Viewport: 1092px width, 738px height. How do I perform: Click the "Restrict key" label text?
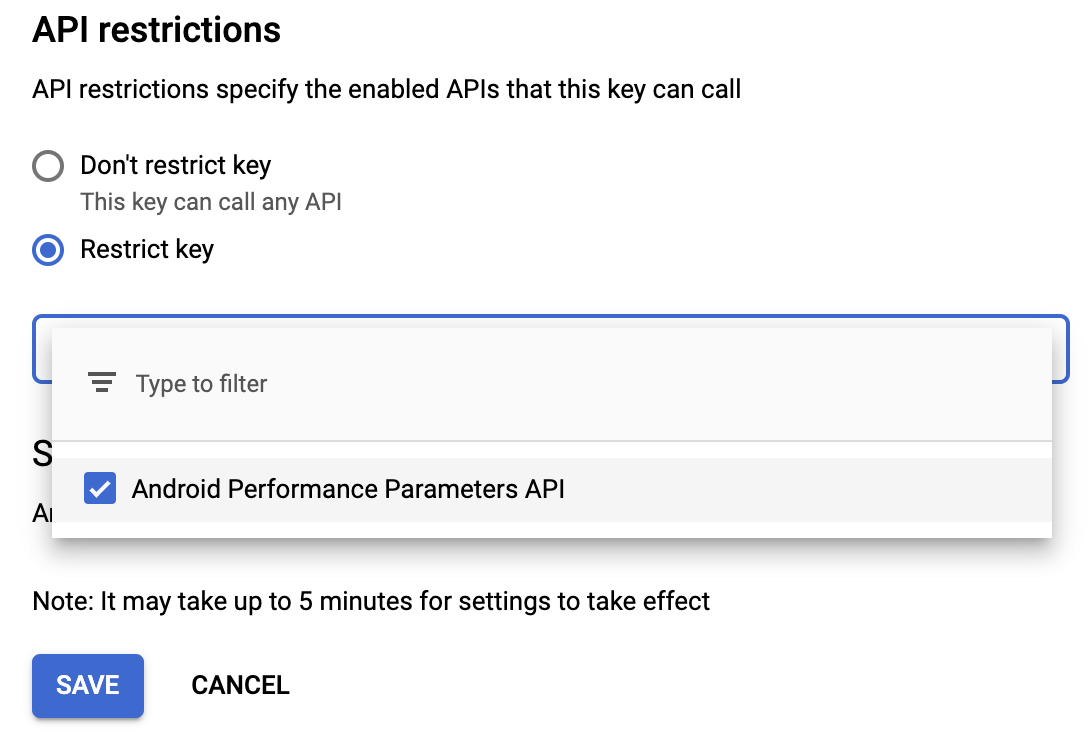click(x=147, y=249)
